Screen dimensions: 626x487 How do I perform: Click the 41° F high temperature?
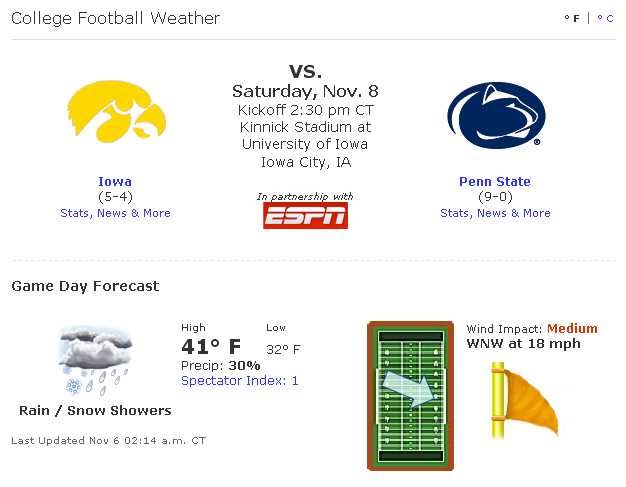click(x=211, y=347)
